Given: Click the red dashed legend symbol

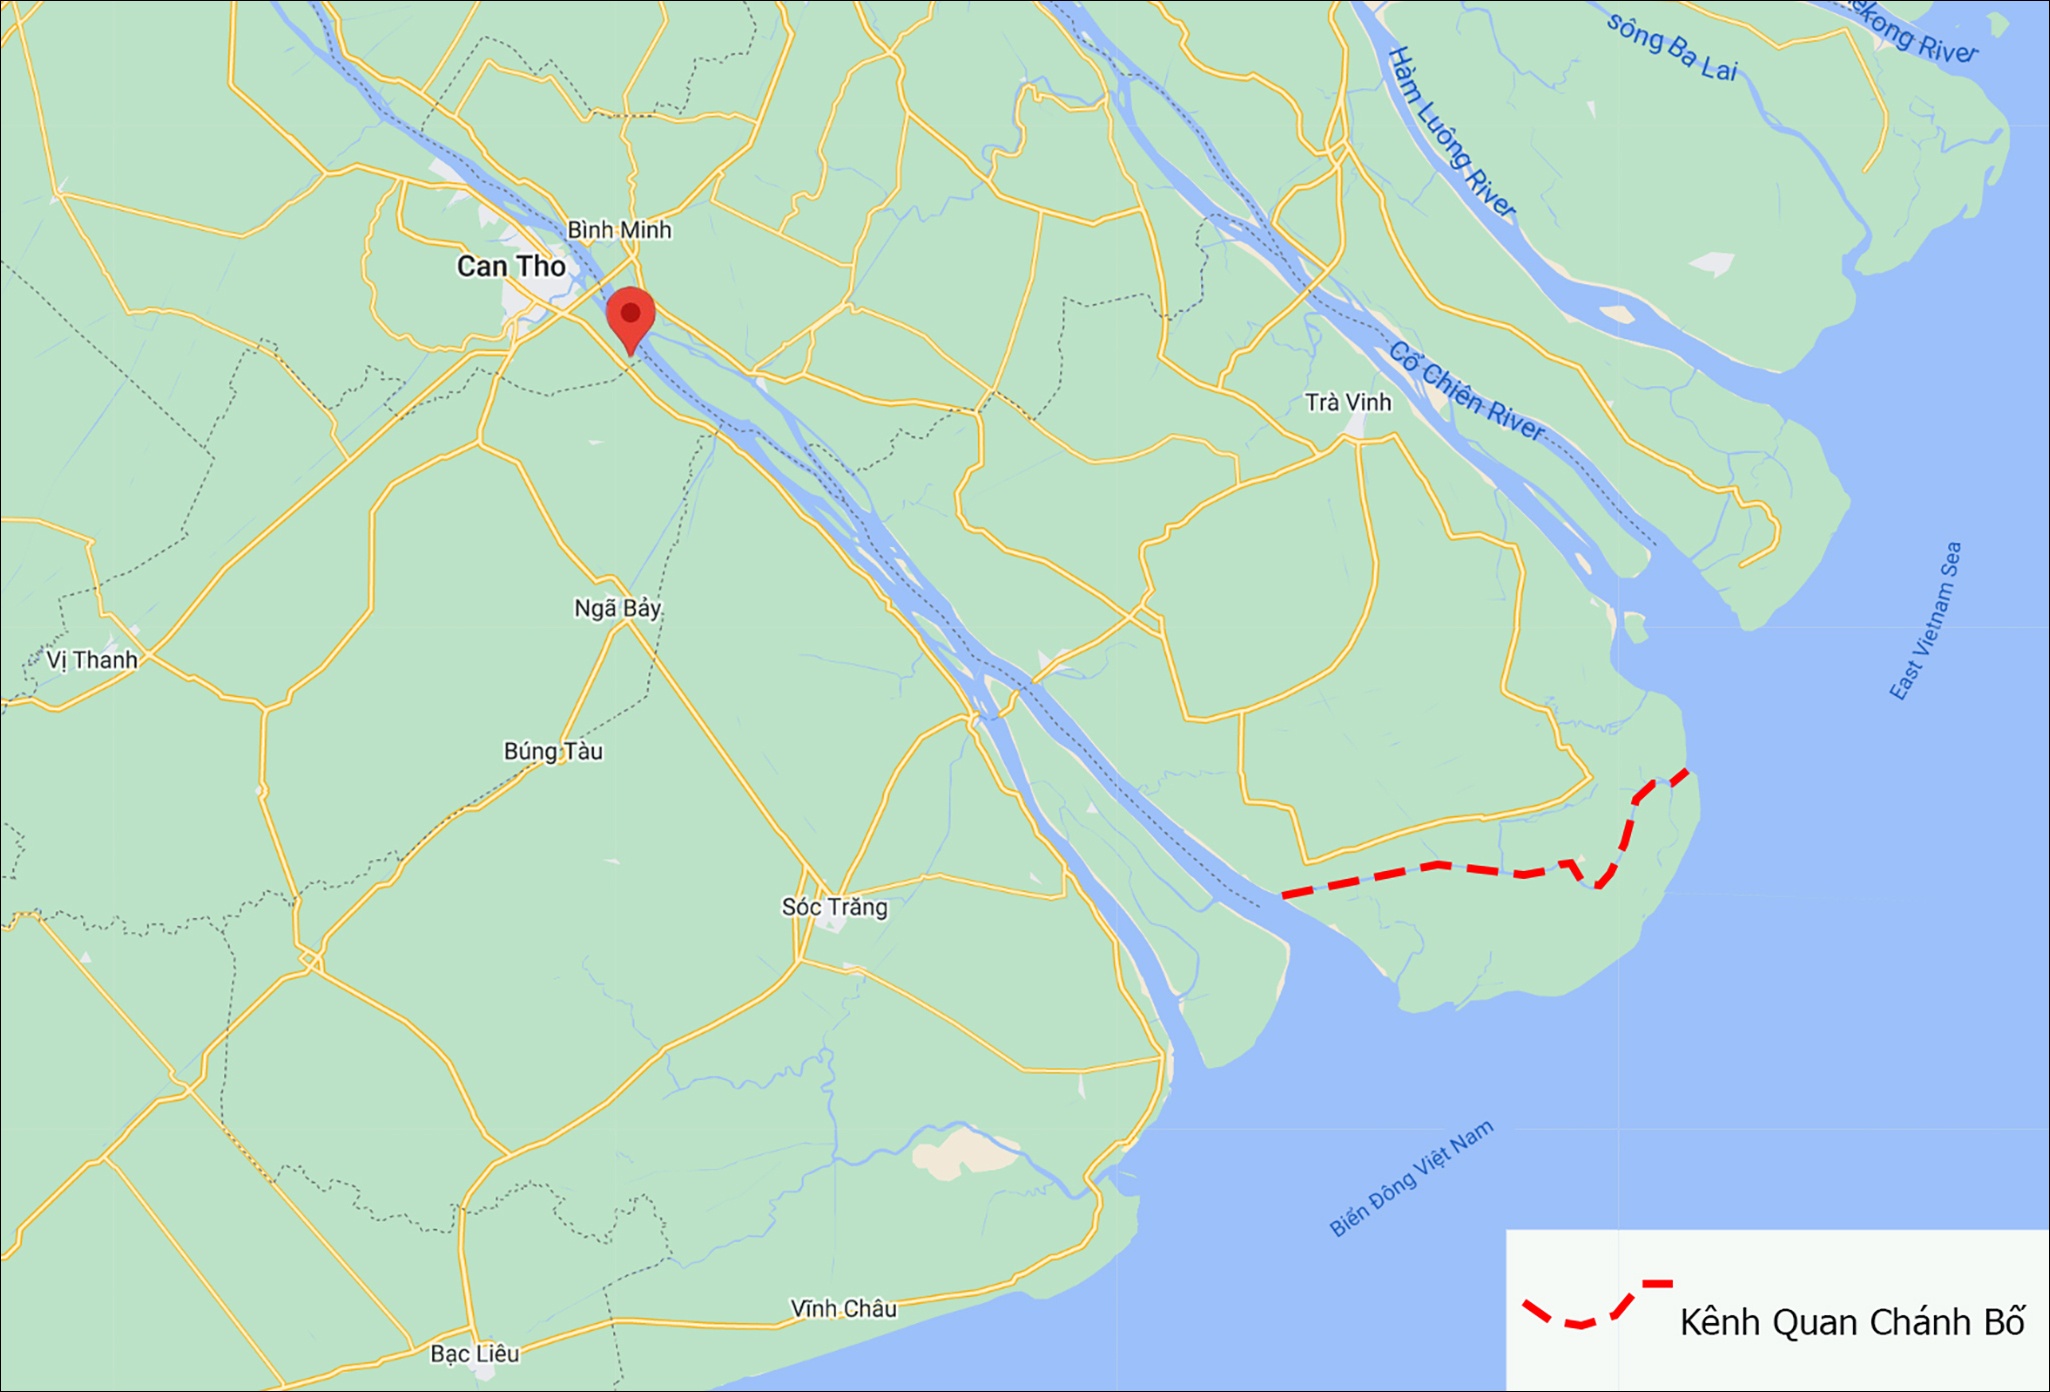Looking at the screenshot, I should point(1597,1304).
